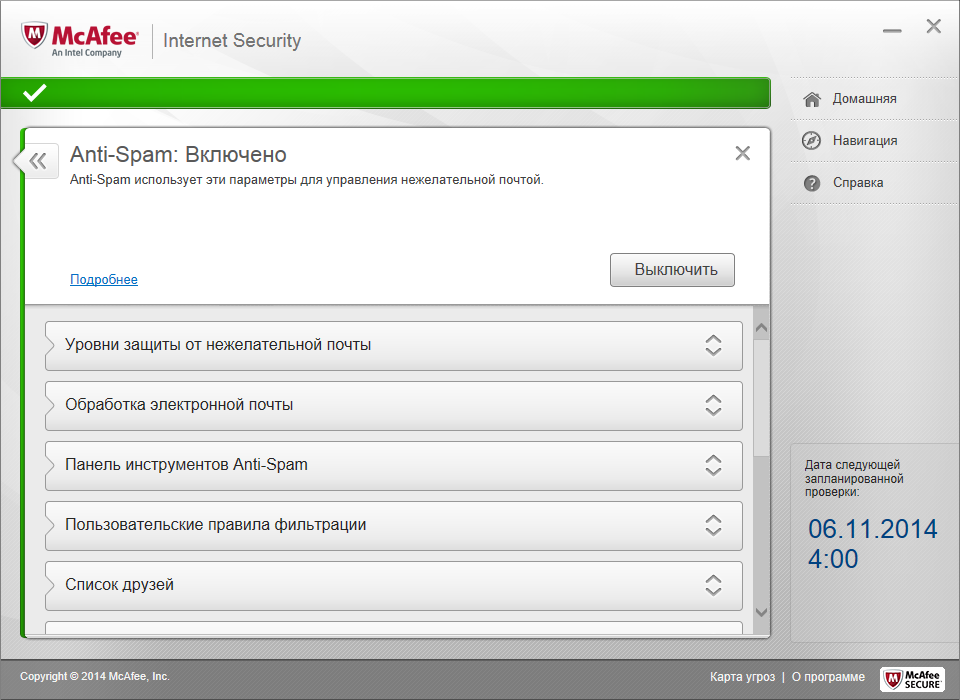The image size is (960, 700).
Task: Click the McAfee SECURE badge
Action: click(912, 679)
